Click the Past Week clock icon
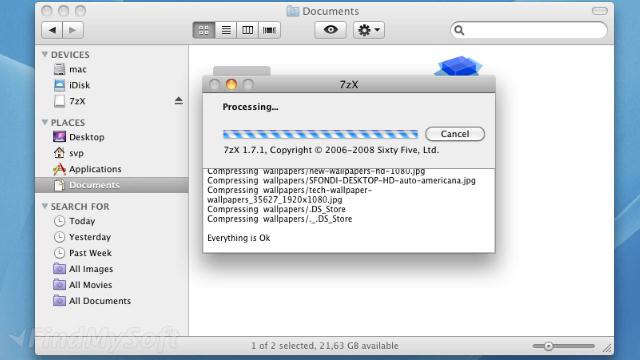 (x=59, y=253)
